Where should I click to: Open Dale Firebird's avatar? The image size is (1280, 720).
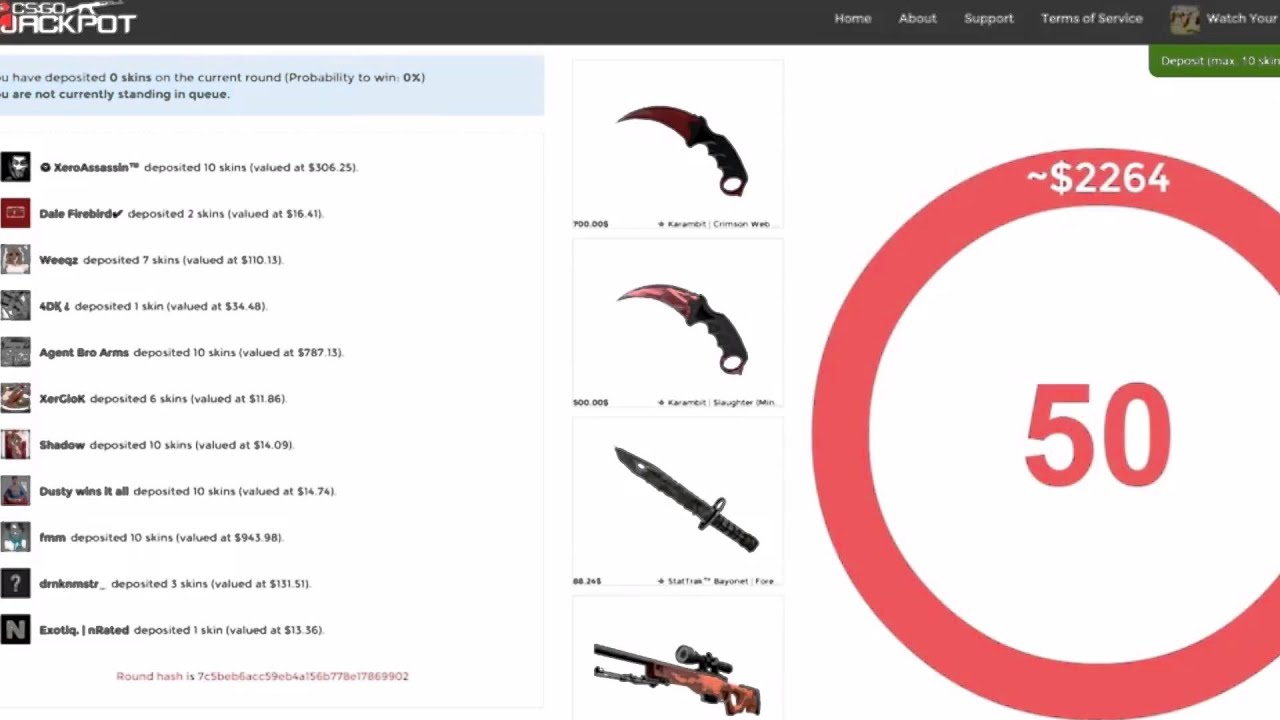[15, 213]
